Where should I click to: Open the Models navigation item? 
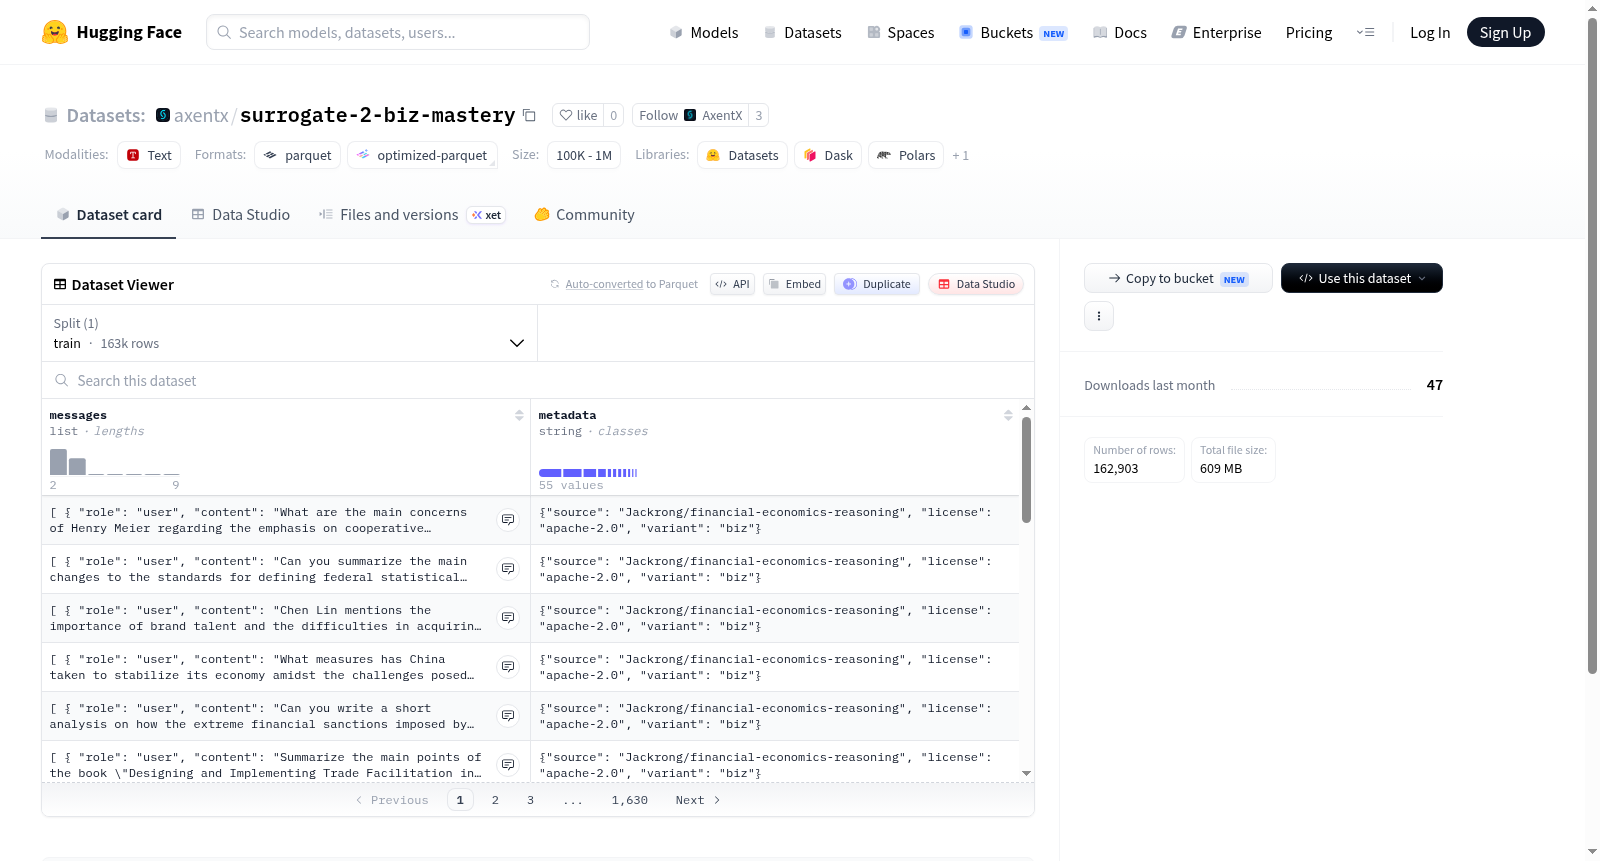tap(704, 33)
